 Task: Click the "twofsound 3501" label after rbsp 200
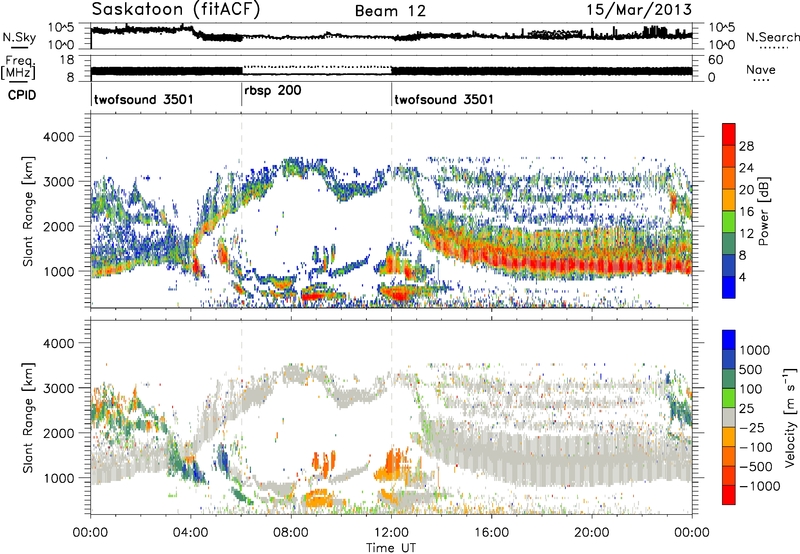tap(444, 99)
